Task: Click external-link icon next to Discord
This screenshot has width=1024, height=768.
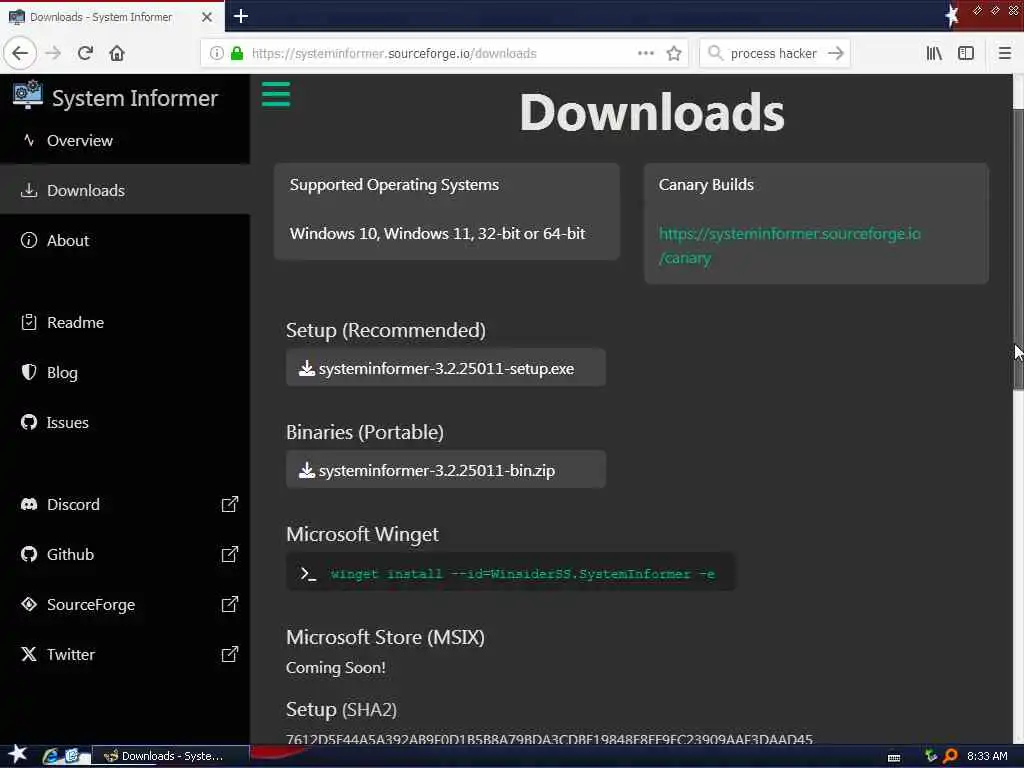Action: pyautogui.click(x=230, y=504)
